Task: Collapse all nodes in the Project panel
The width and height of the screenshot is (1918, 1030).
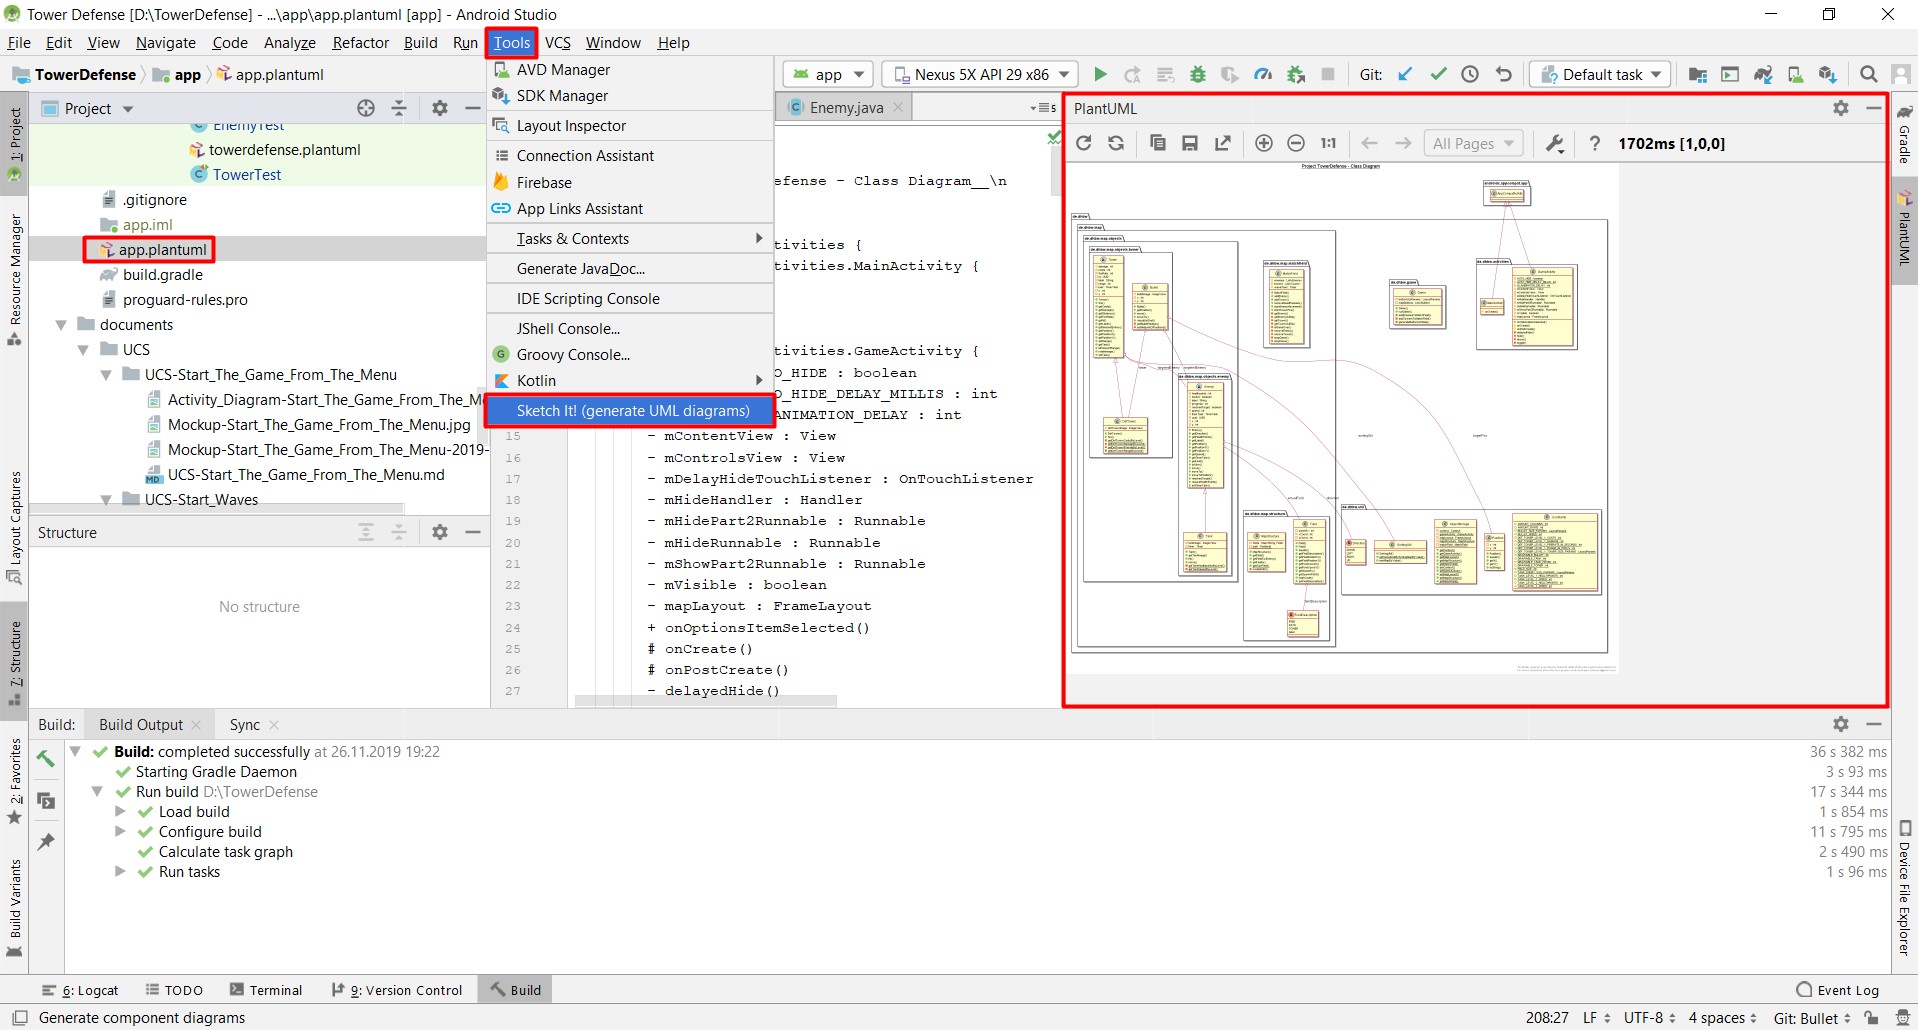Action: tap(399, 108)
